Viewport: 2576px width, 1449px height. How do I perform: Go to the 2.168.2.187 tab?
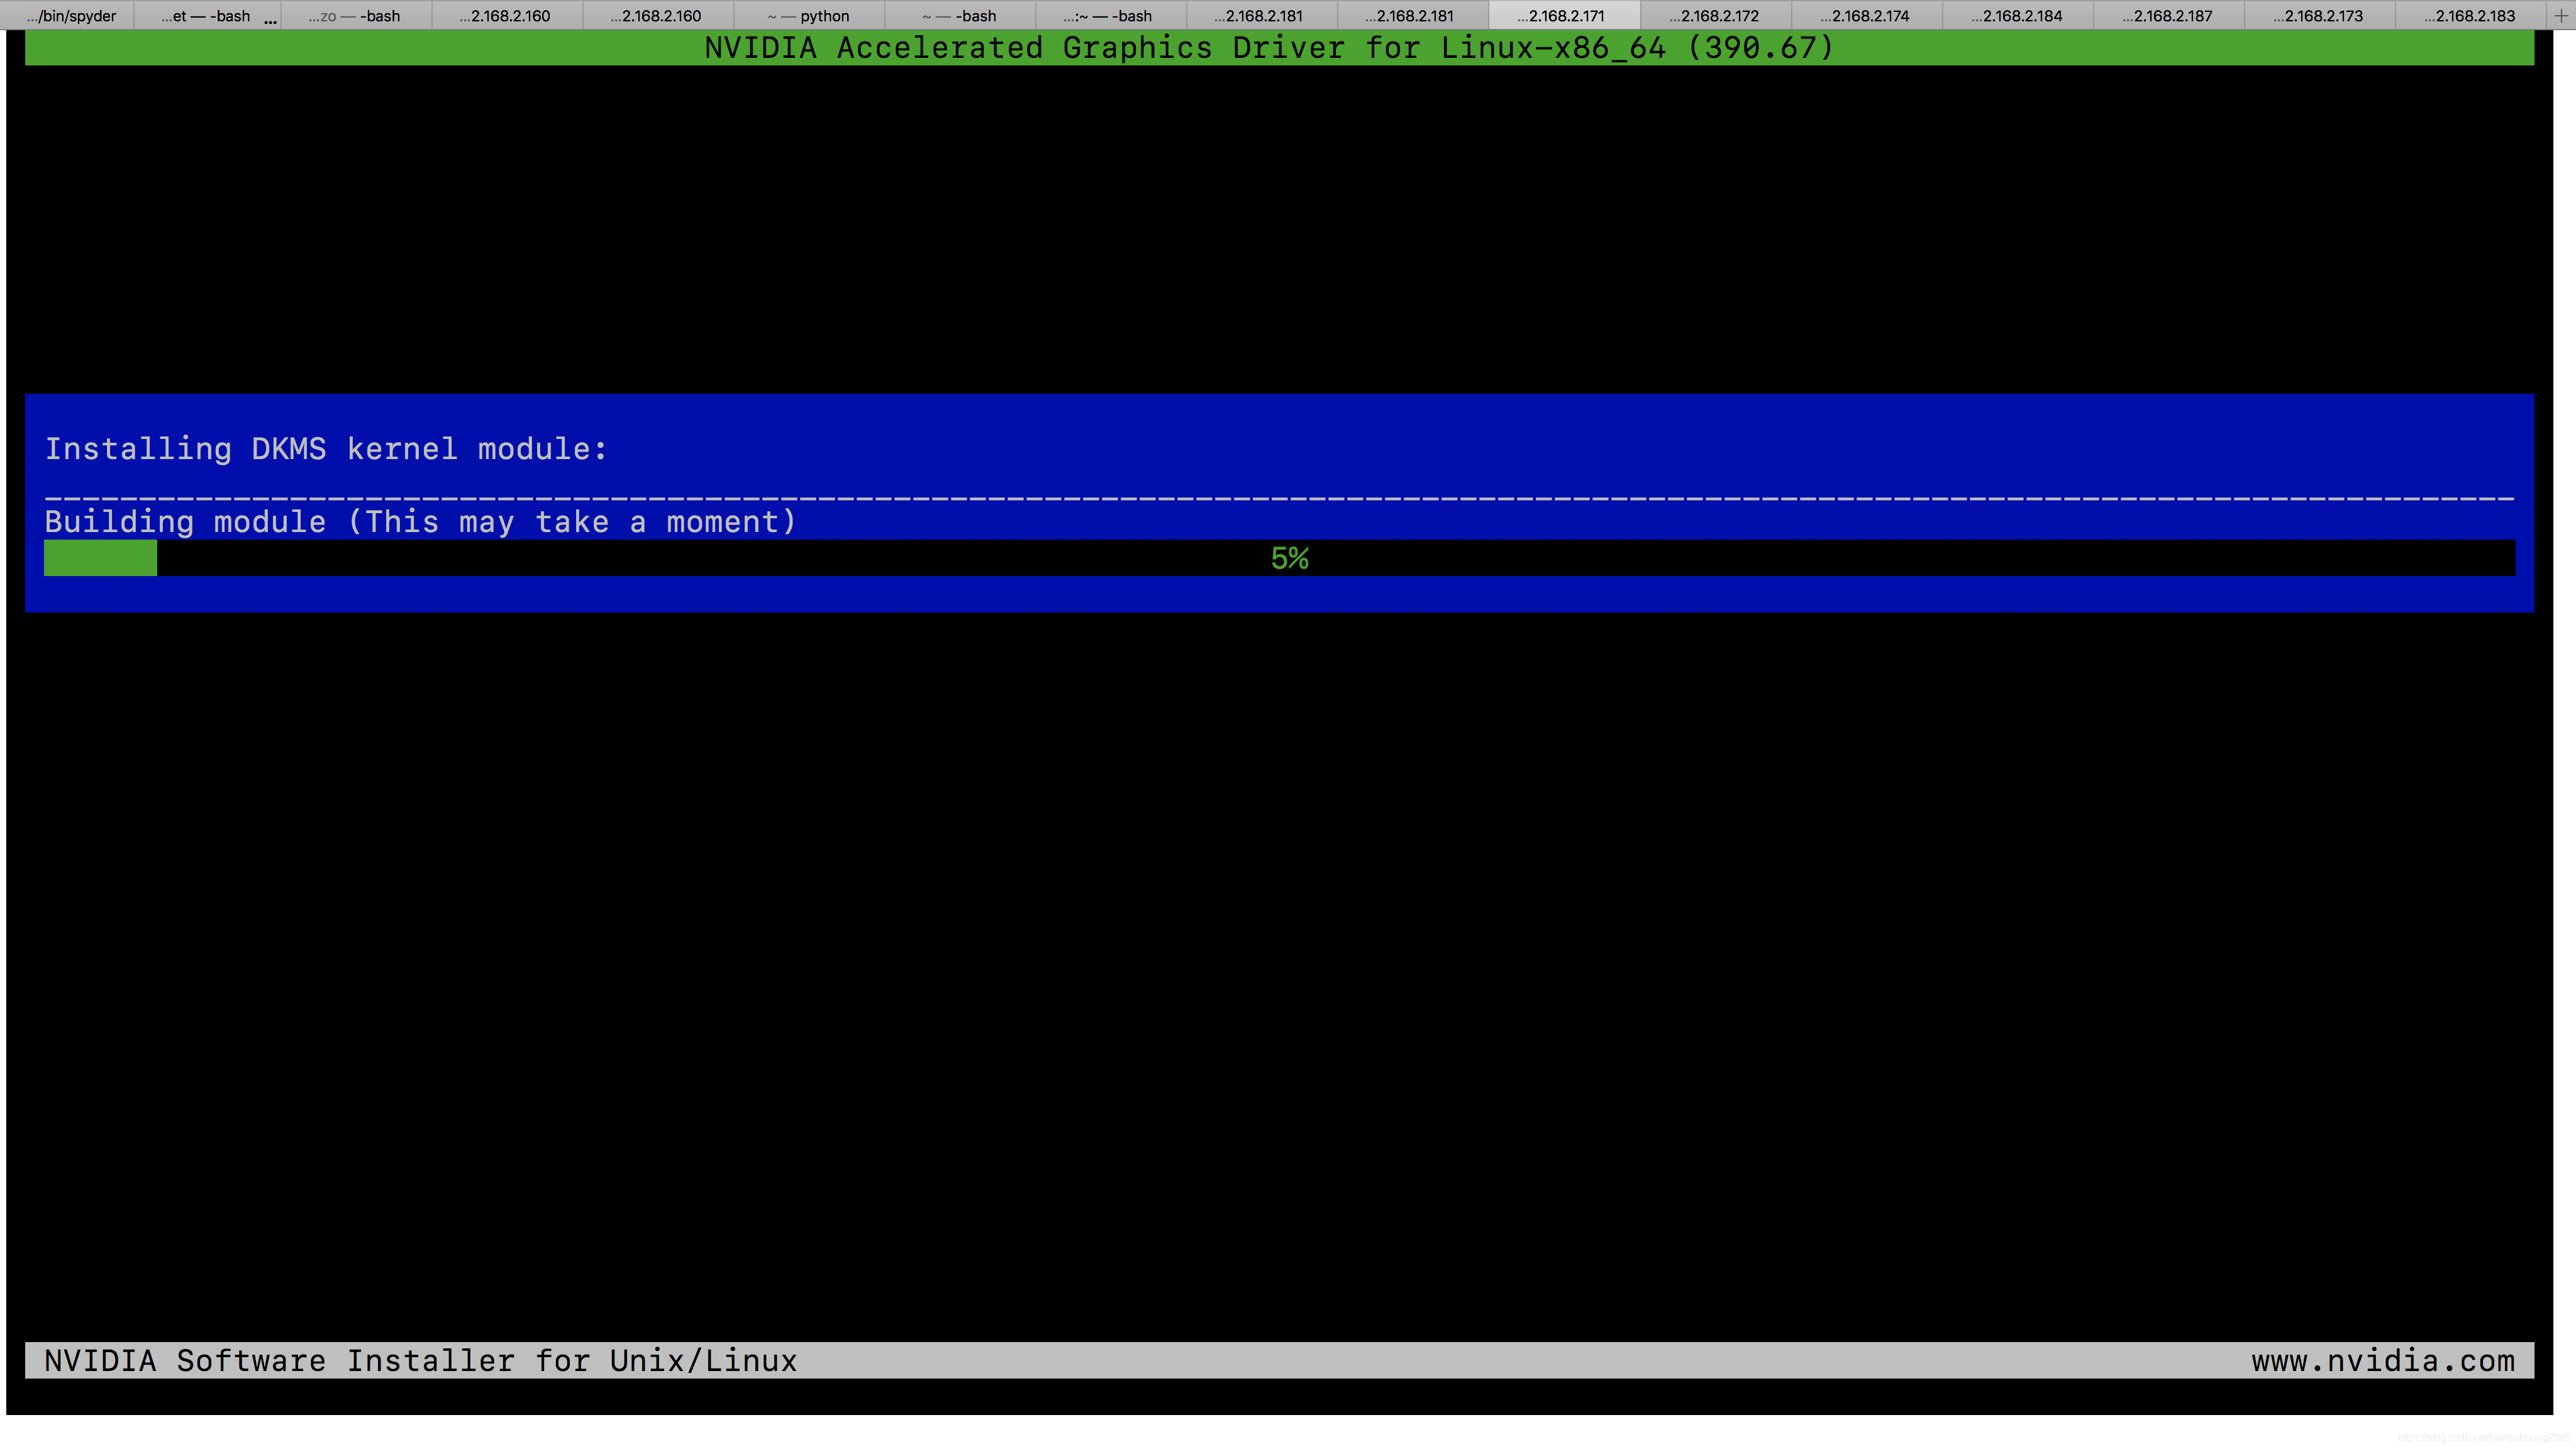[x=2168, y=16]
